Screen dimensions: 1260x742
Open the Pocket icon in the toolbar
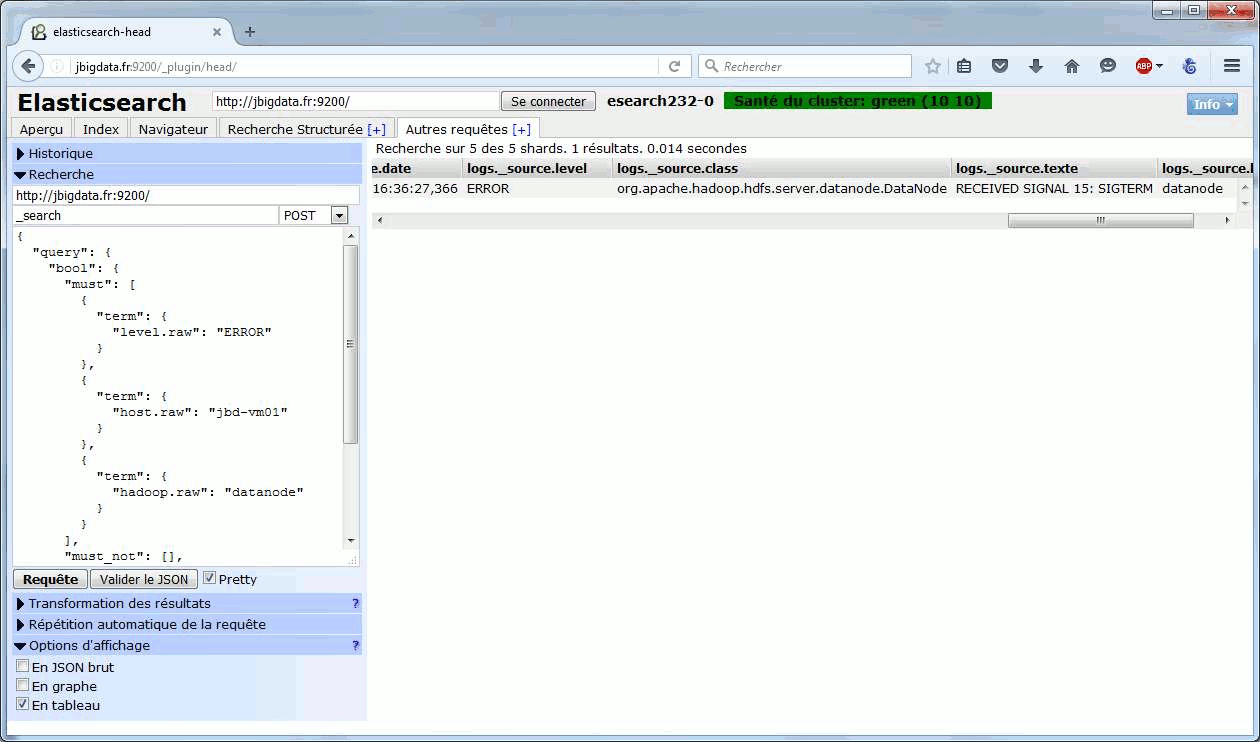pos(999,66)
